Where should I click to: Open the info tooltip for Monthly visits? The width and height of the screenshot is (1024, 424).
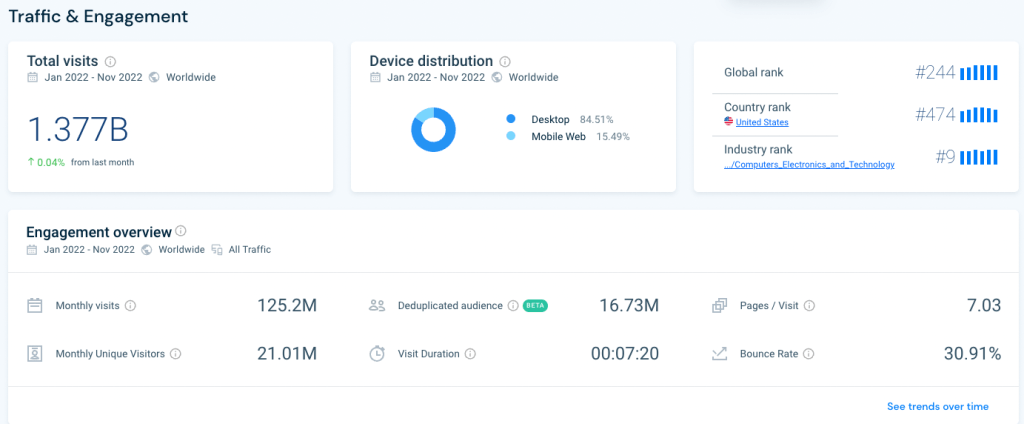(131, 305)
